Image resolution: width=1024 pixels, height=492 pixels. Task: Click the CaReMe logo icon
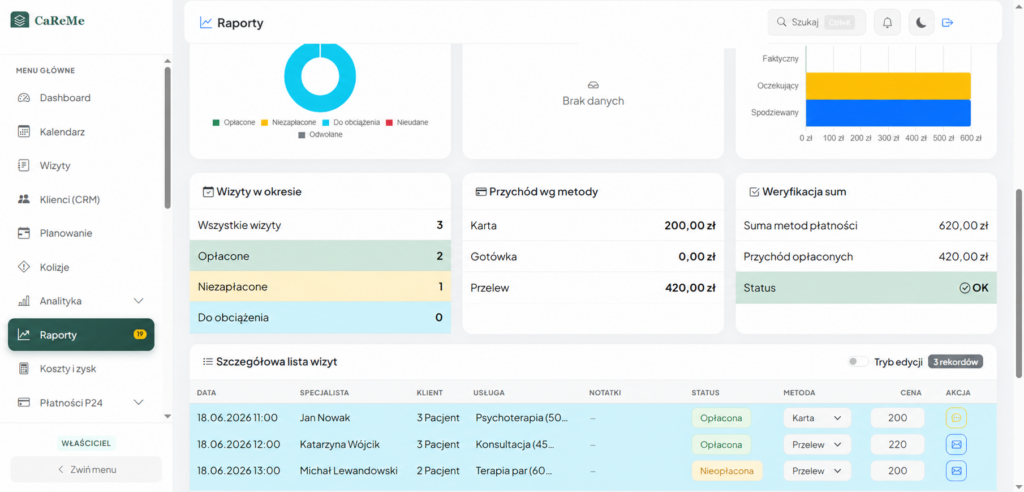click(x=20, y=20)
